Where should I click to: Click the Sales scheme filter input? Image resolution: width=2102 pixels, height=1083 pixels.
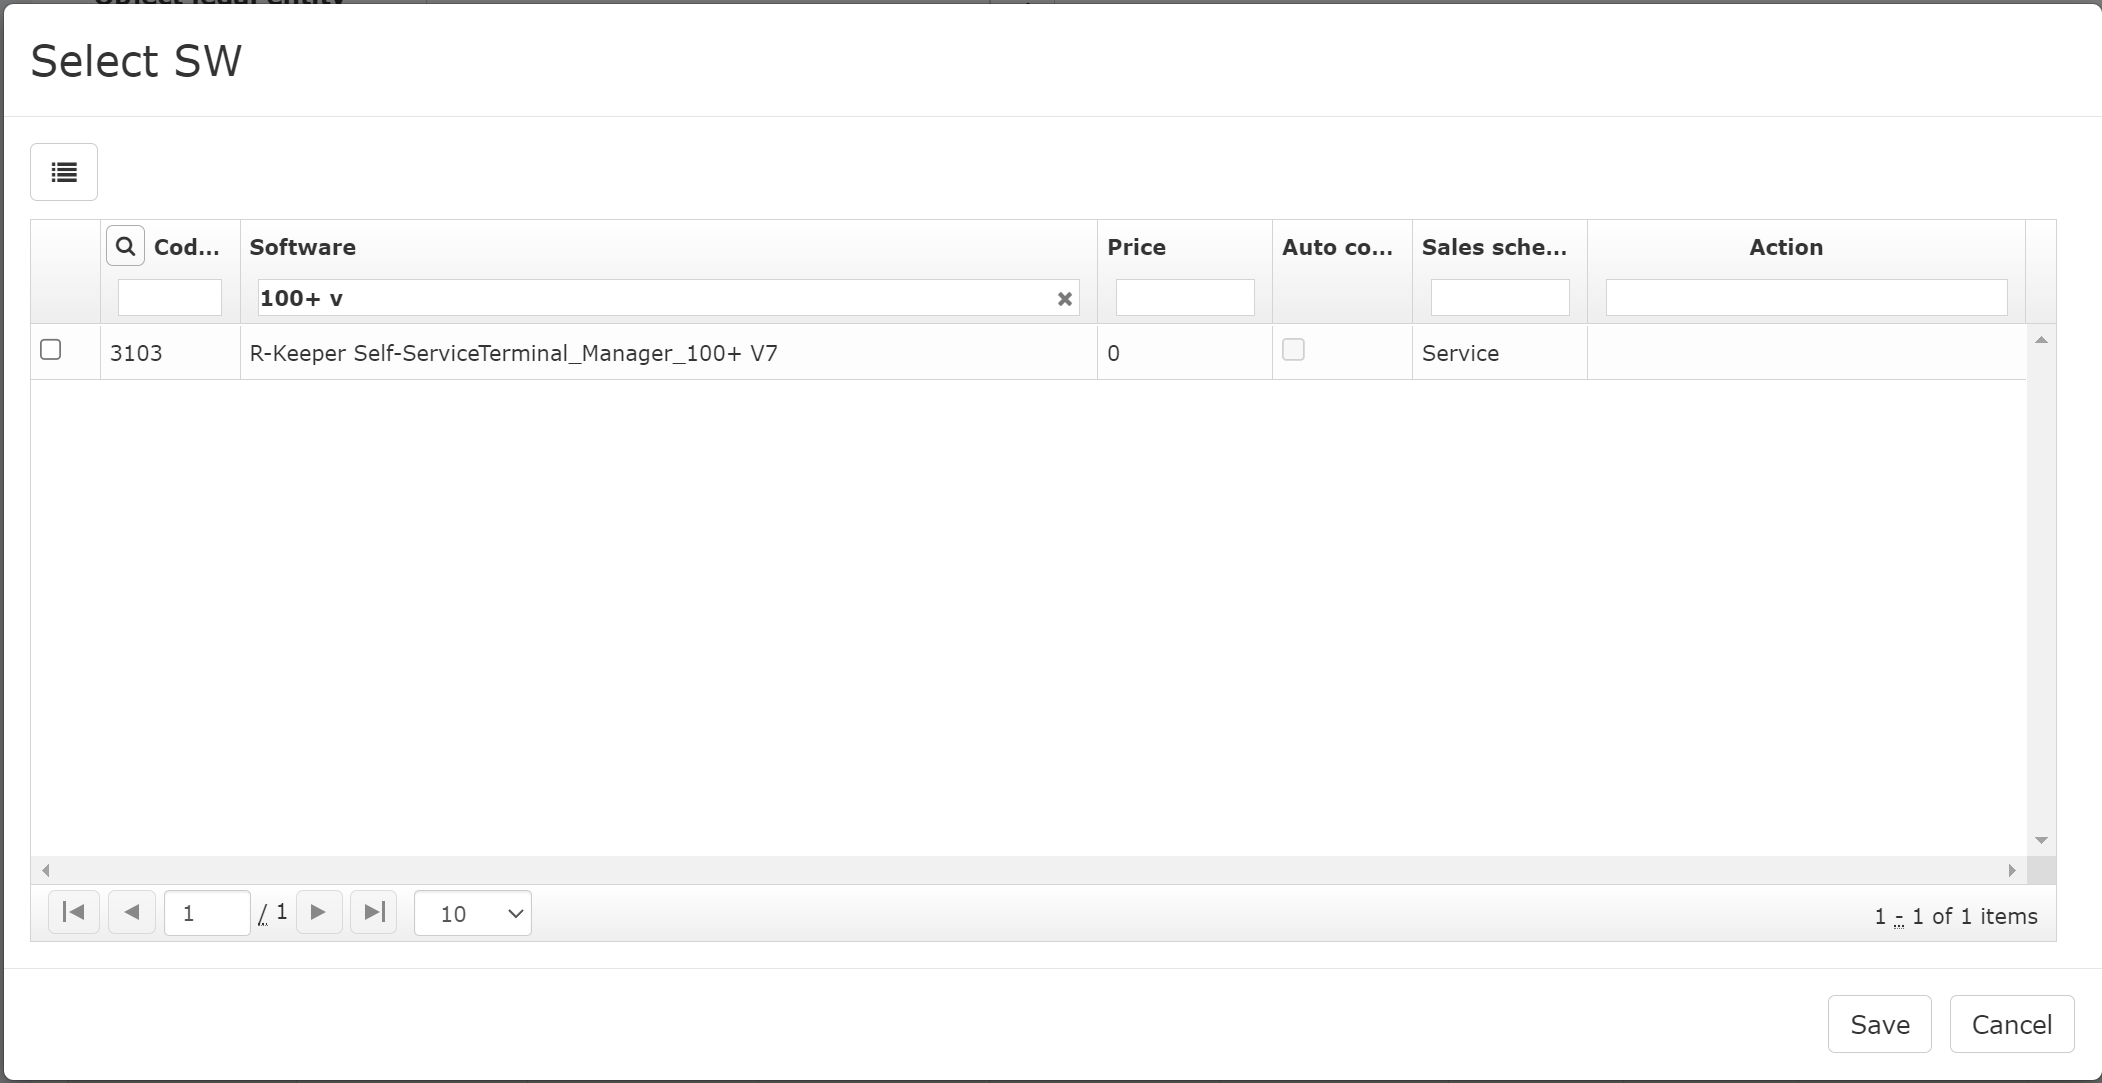point(1499,298)
